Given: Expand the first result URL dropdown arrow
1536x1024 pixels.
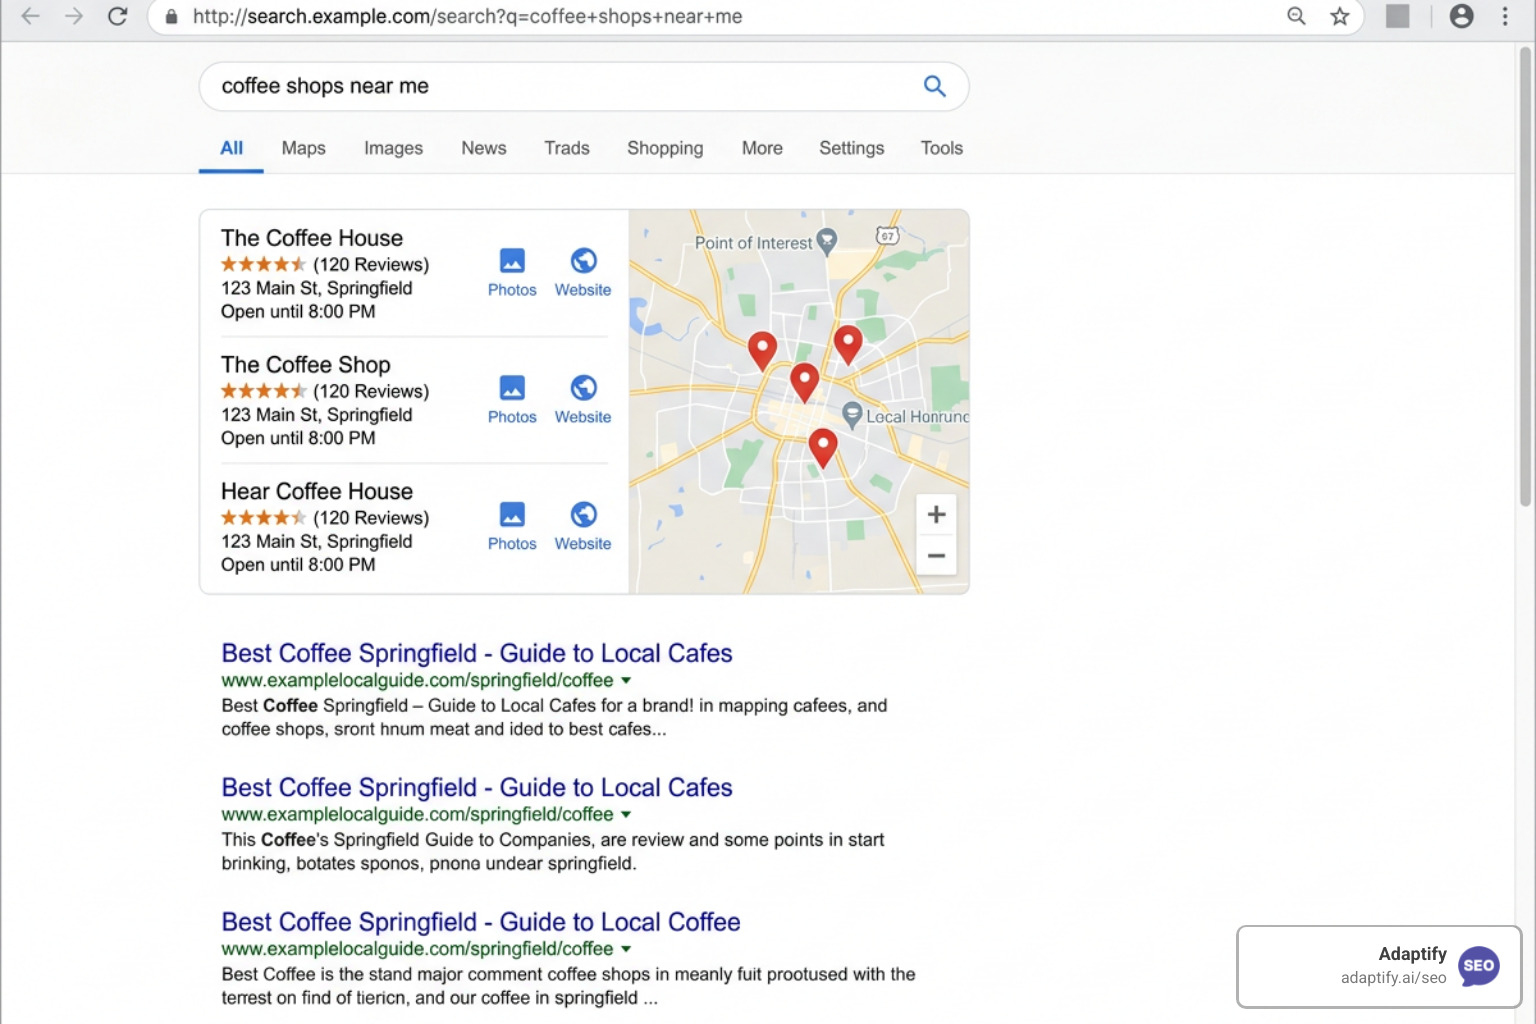Looking at the screenshot, I should pyautogui.click(x=626, y=680).
